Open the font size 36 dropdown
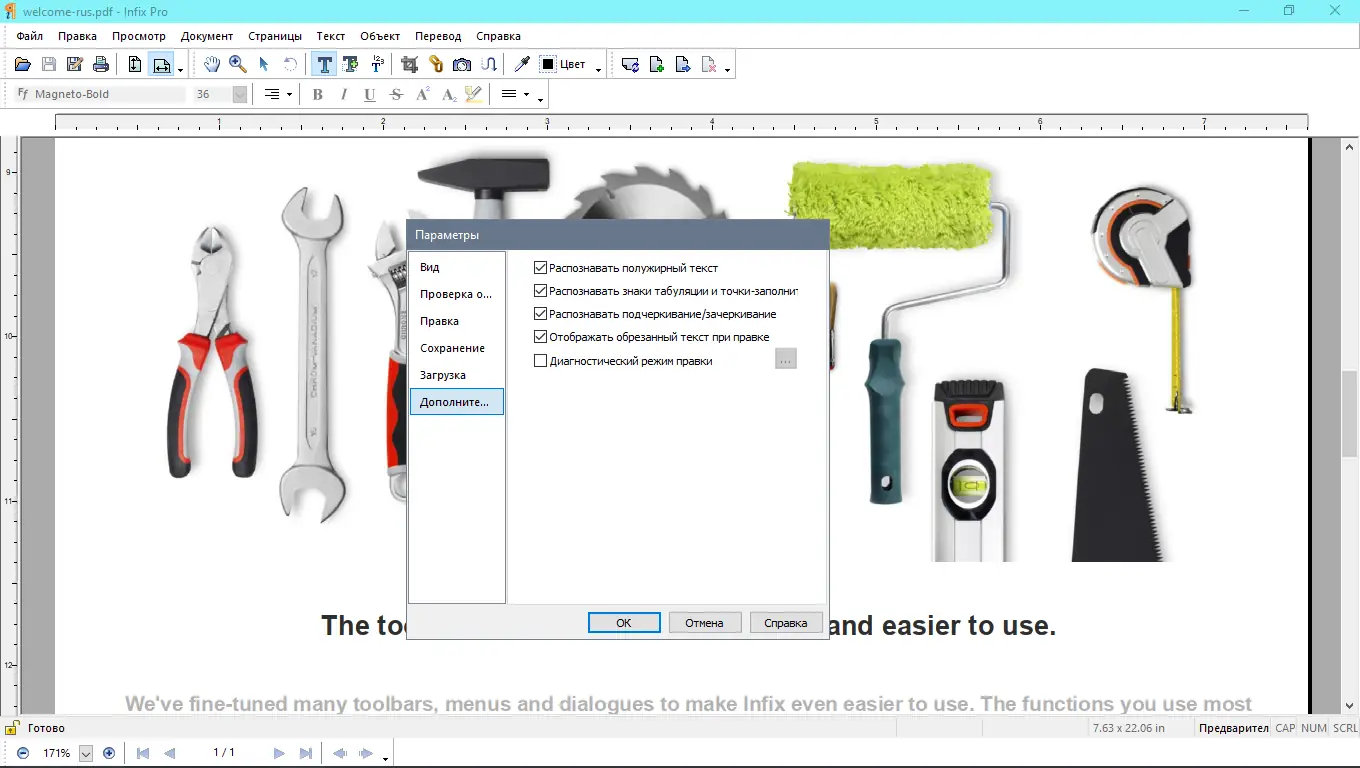Screen dimensions: 1360x768 [x=240, y=94]
